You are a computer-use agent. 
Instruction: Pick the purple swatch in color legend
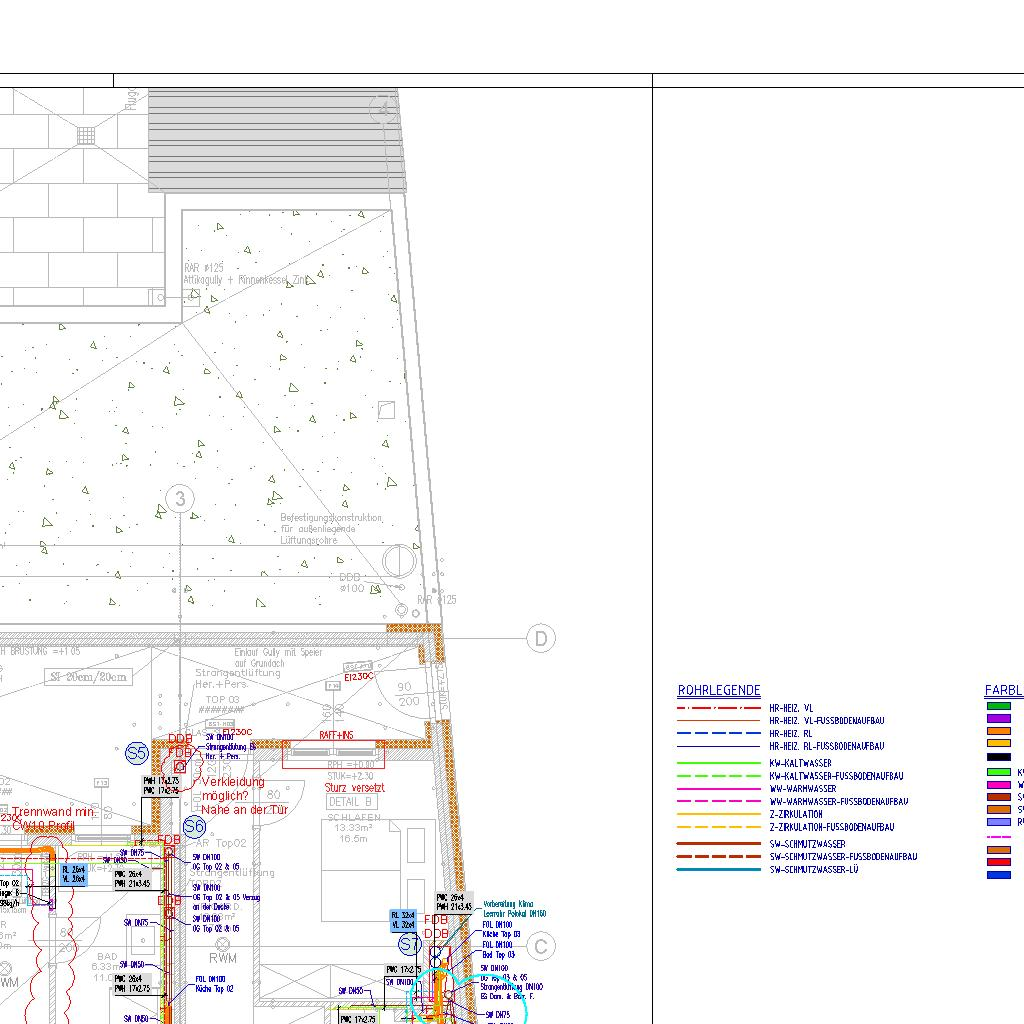(x=998, y=718)
